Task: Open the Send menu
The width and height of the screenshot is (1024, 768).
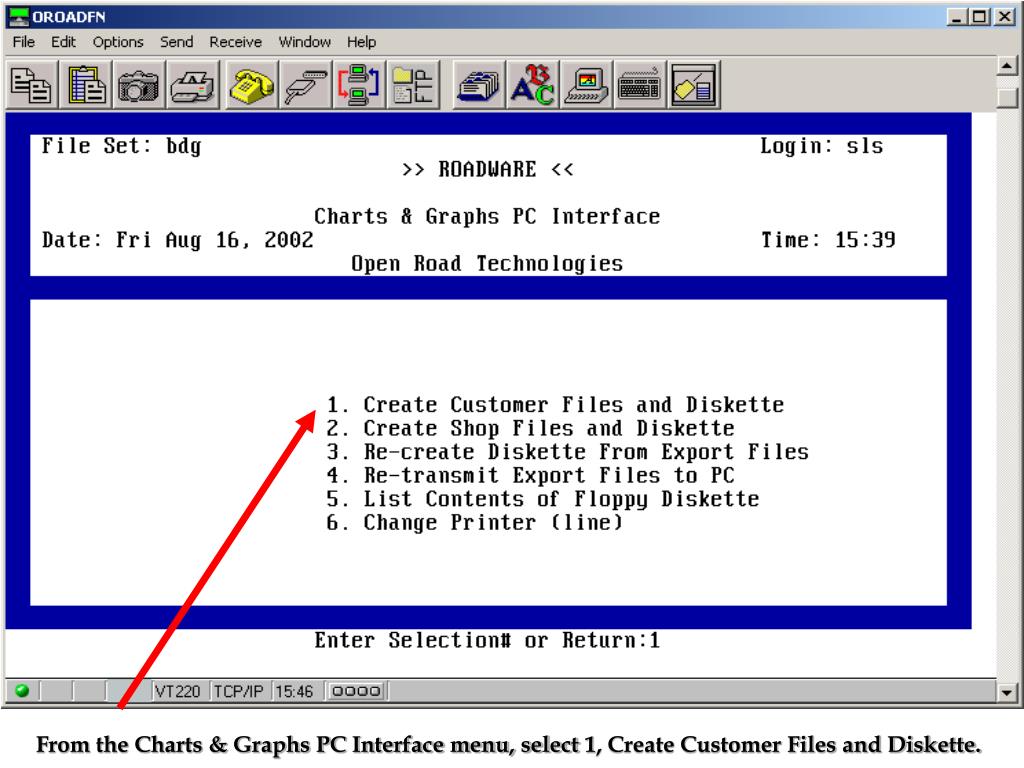Action: point(176,42)
